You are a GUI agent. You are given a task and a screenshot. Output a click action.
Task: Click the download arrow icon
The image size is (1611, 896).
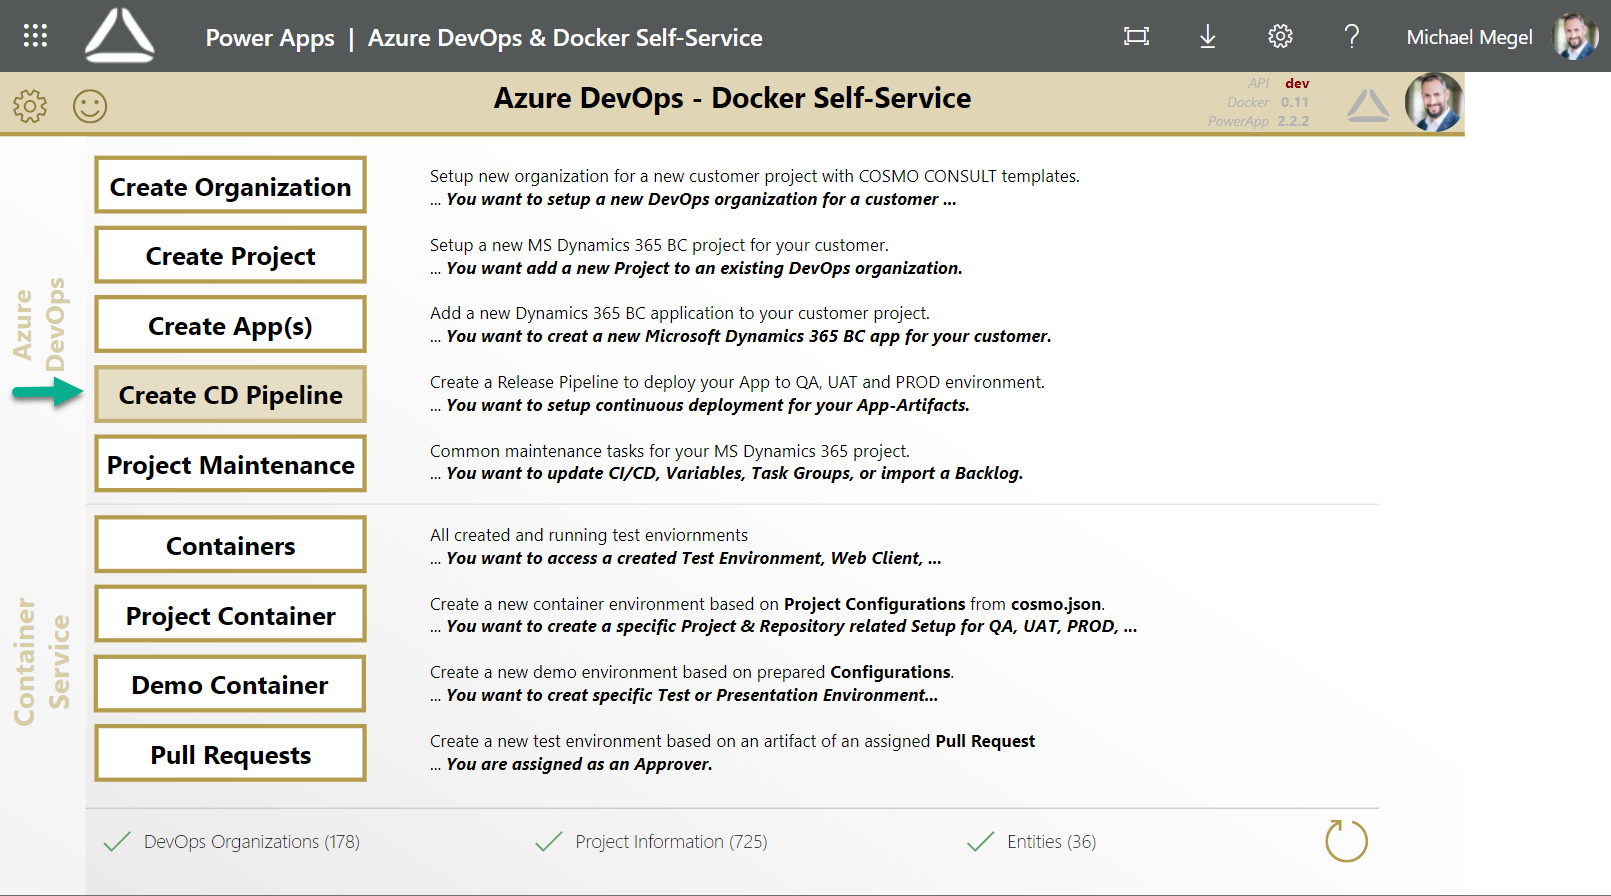point(1208,37)
